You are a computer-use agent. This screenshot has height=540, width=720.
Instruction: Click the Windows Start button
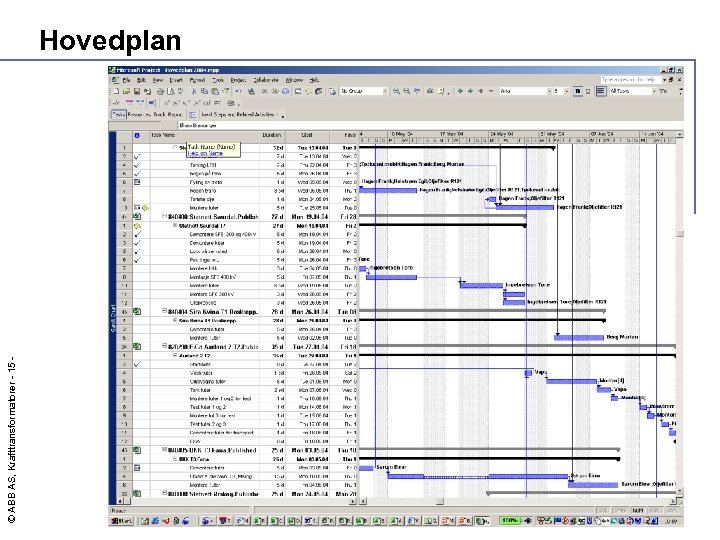coord(122,521)
